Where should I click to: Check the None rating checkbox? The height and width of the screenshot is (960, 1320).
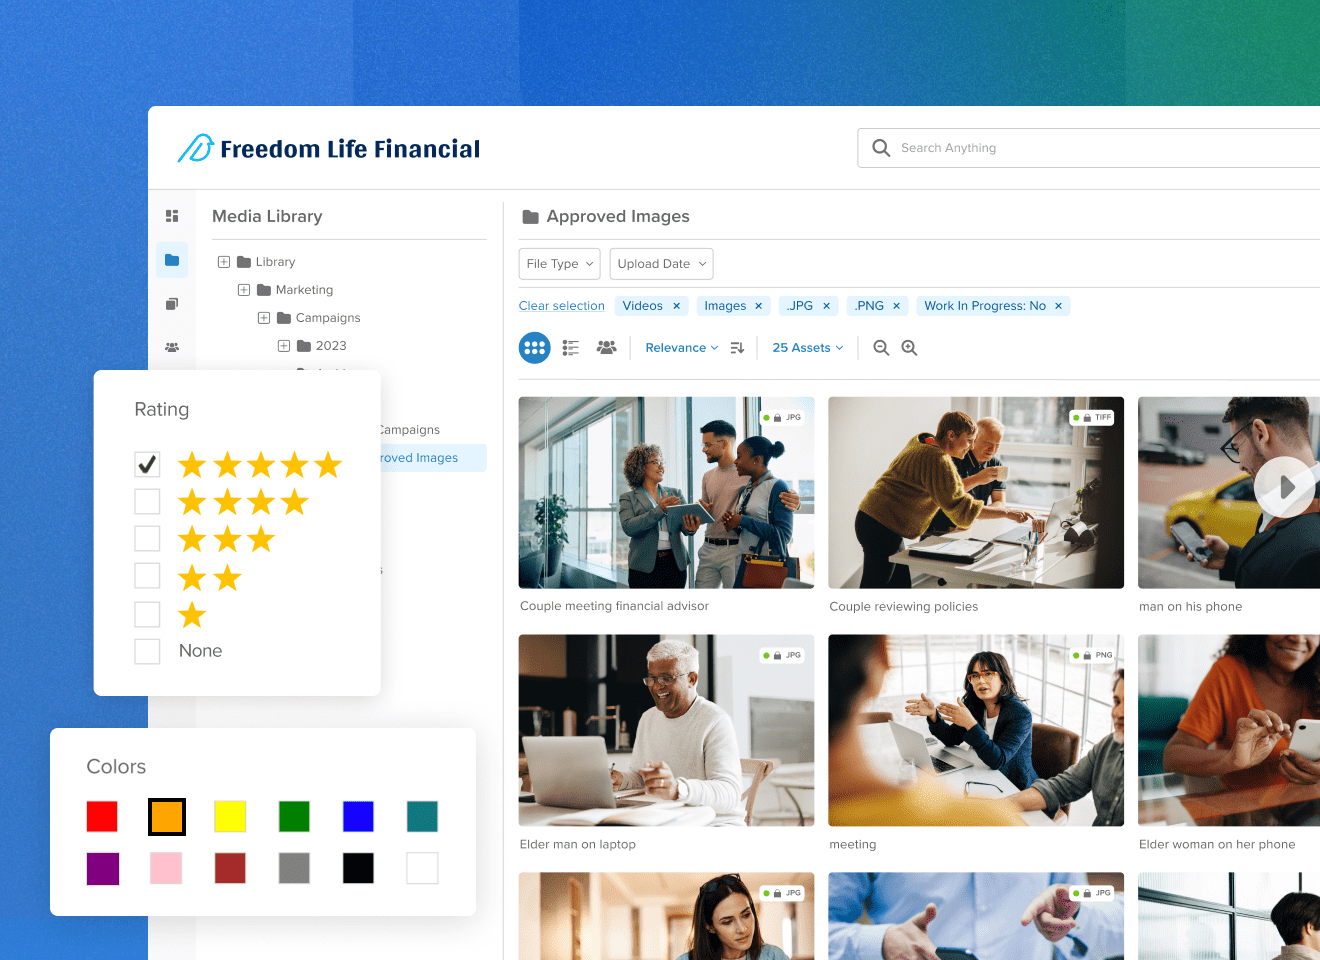pos(147,652)
